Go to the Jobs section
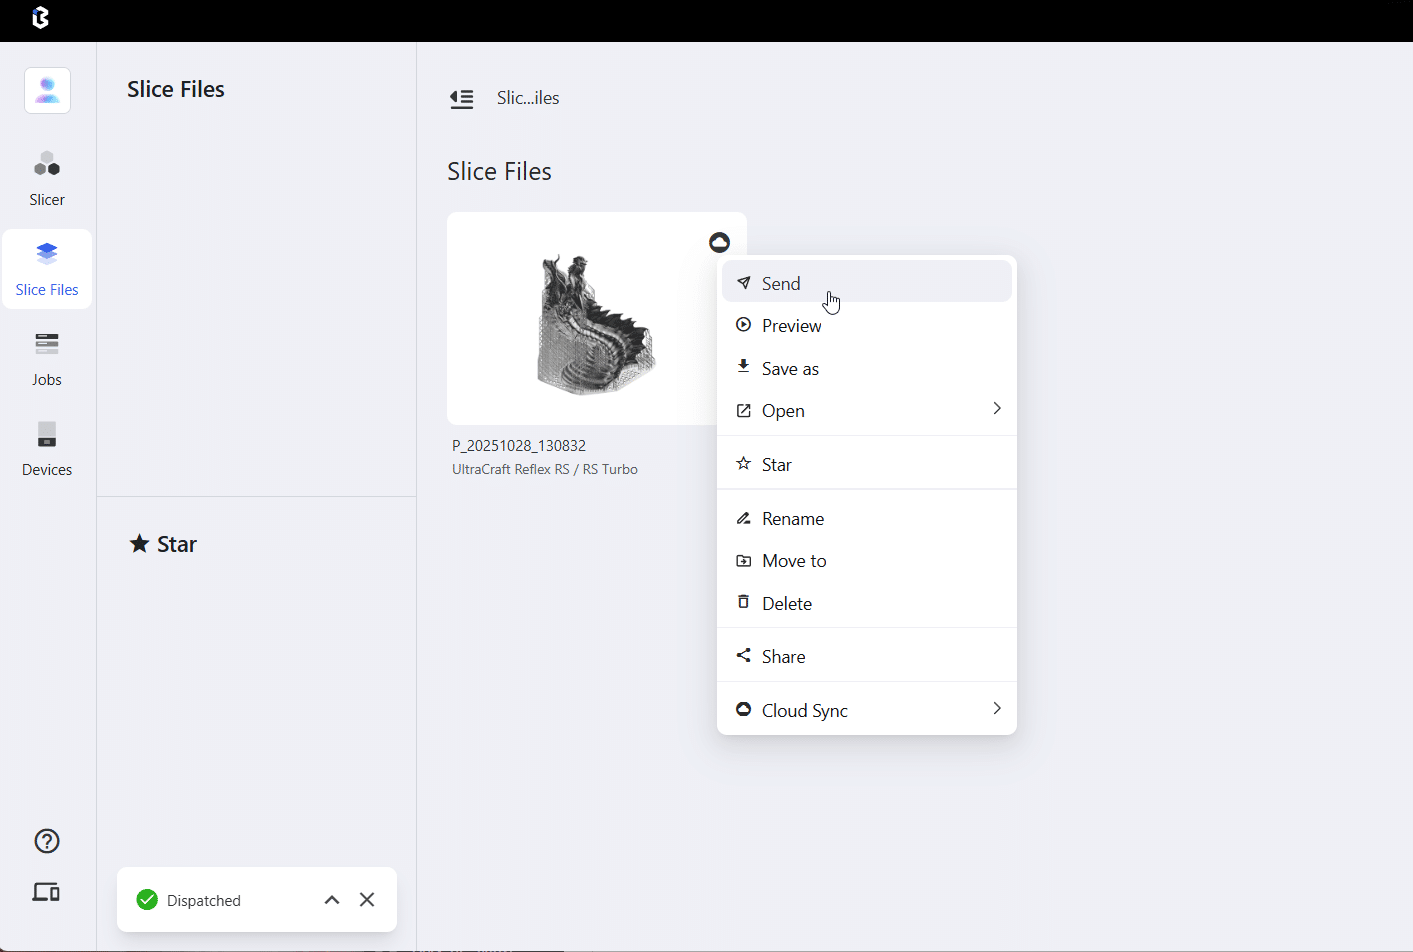The image size is (1413, 952). point(47,358)
